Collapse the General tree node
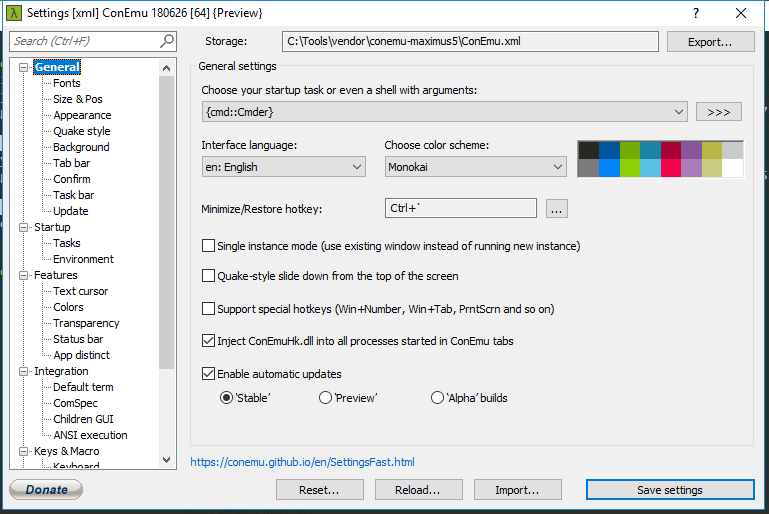769x514 pixels. point(24,67)
